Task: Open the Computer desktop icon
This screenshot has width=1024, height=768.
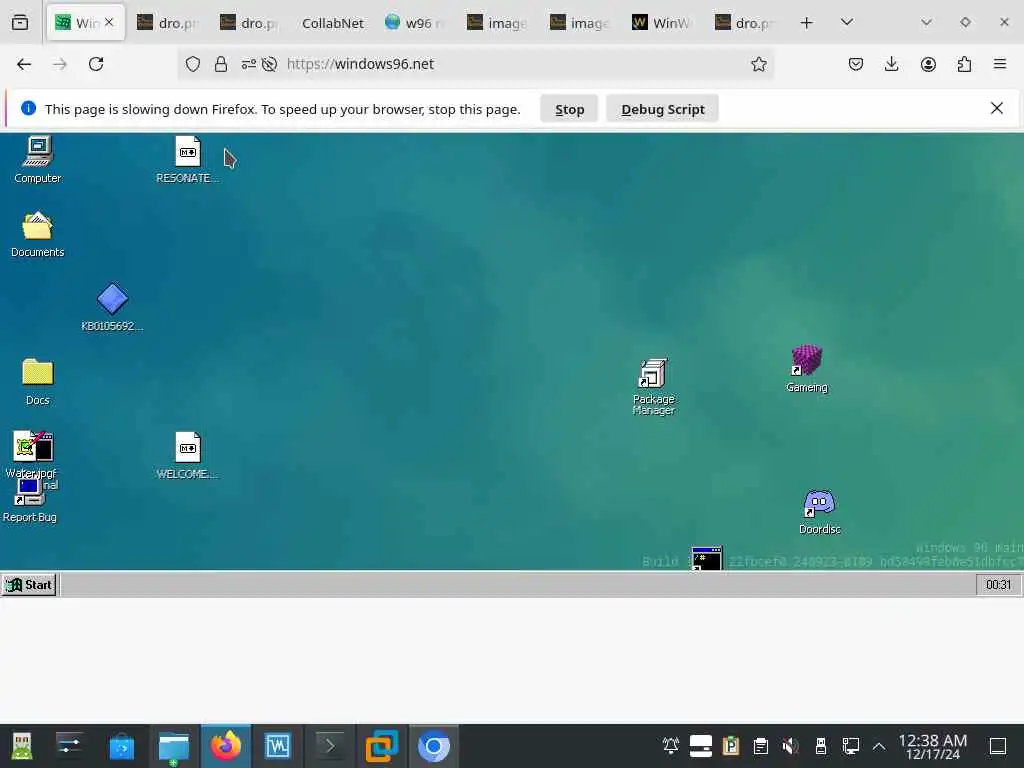Action: point(37,159)
